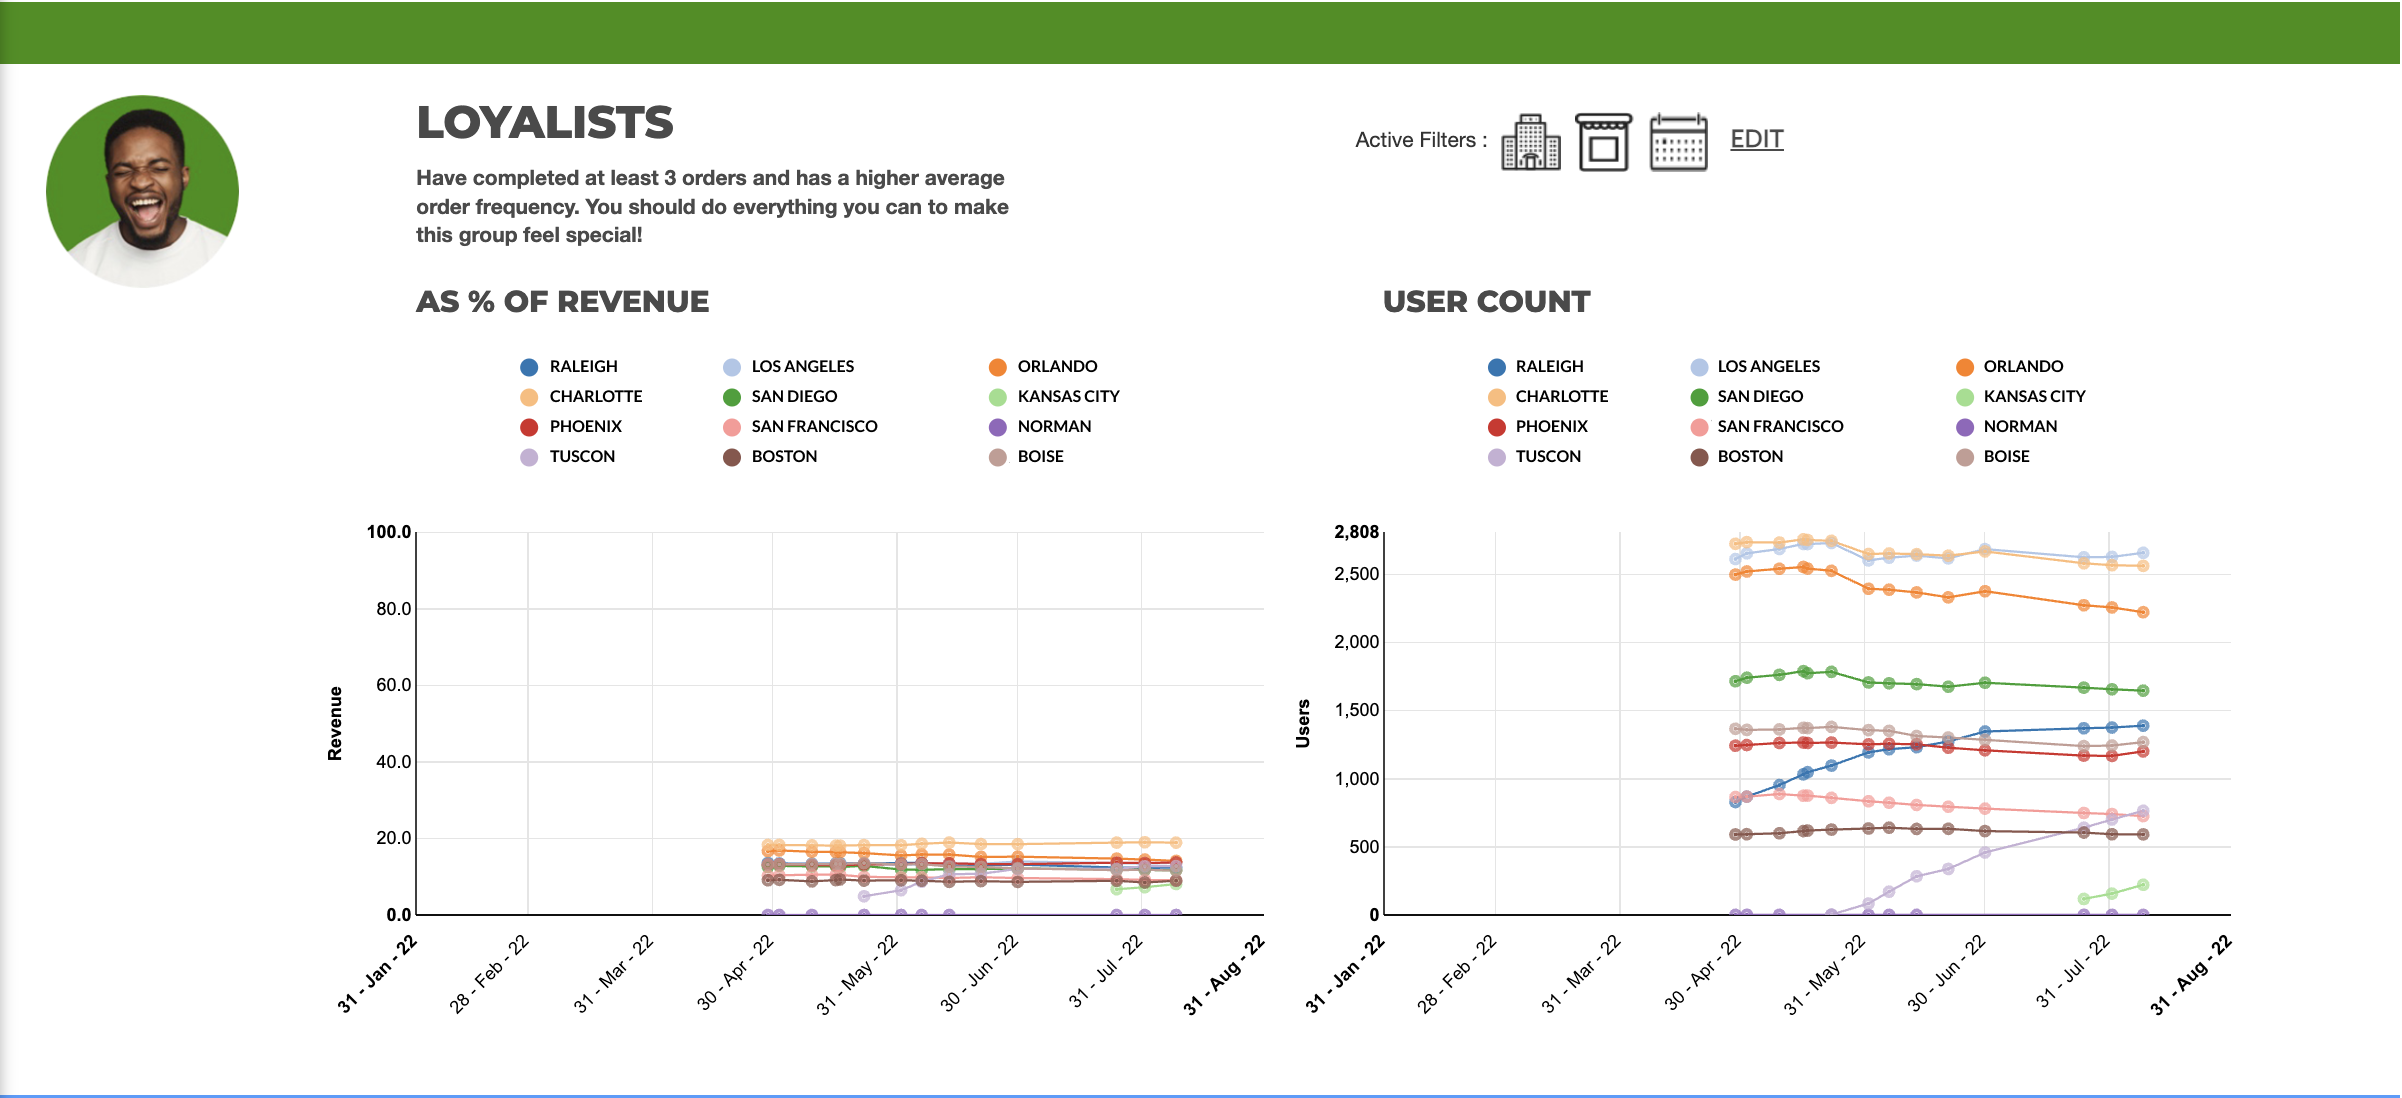Click KANSAS CITY swatch in revenue legend

pyautogui.click(x=997, y=397)
